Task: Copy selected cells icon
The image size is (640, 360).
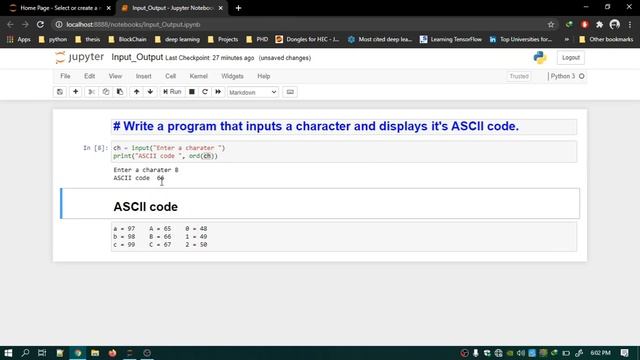Action: coord(106,92)
